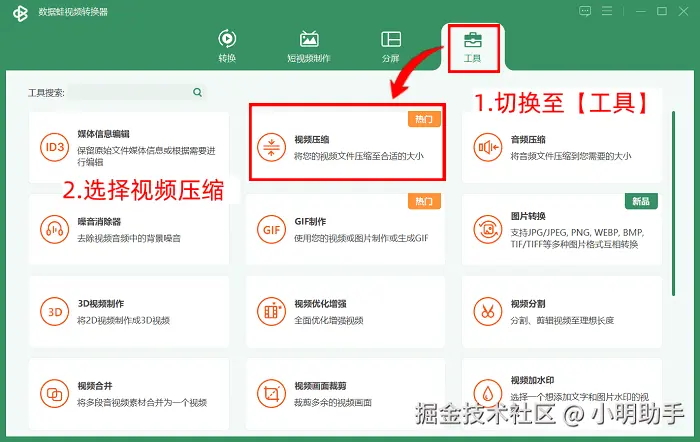Image resolution: width=700 pixels, height=442 pixels.
Task: Click the ID3 媒体信息编辑 icon
Action: pyautogui.click(x=54, y=147)
